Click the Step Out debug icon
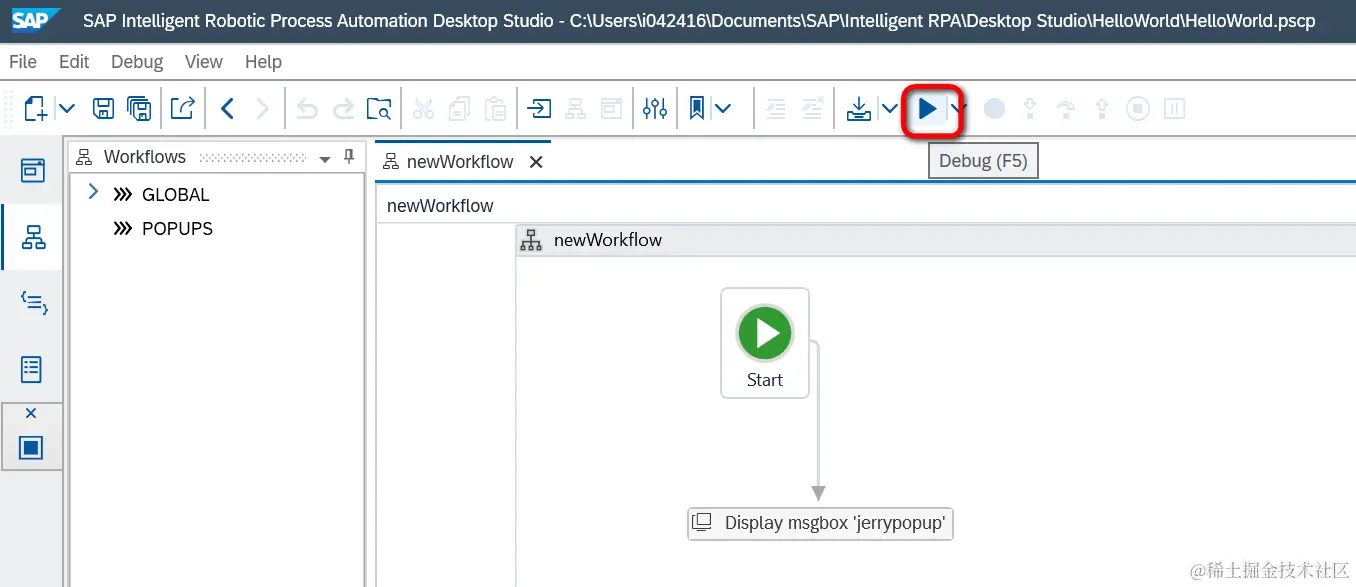 tap(1102, 108)
